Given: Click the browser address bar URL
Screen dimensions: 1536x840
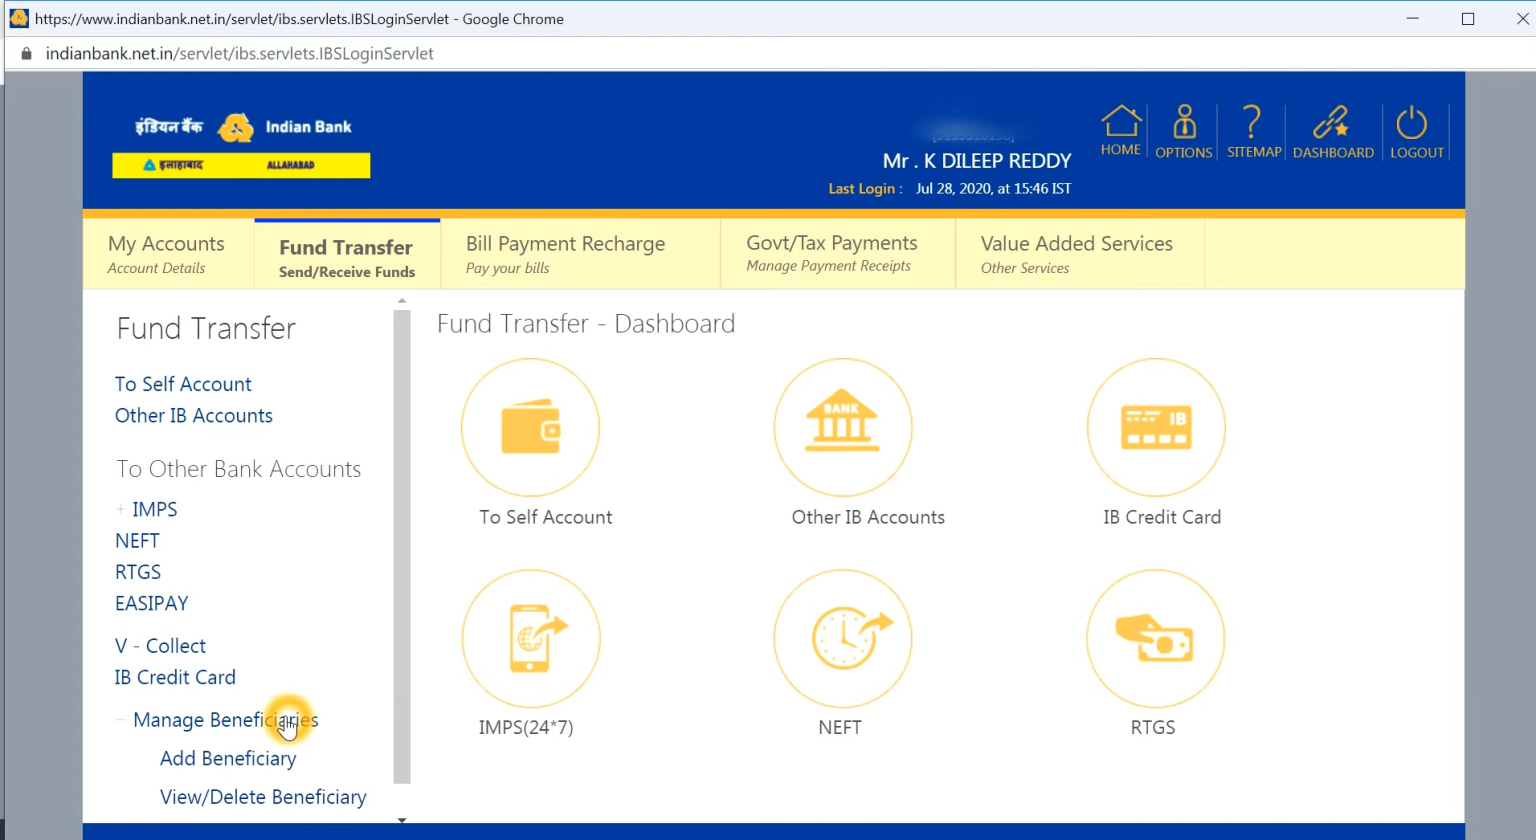Looking at the screenshot, I should coord(240,53).
